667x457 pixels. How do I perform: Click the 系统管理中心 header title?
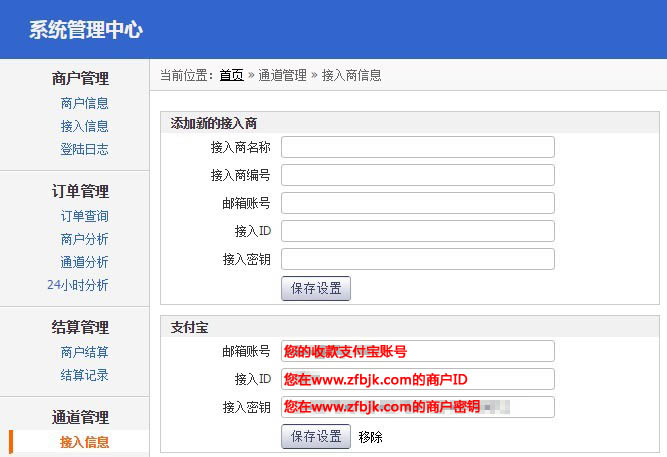click(x=86, y=30)
